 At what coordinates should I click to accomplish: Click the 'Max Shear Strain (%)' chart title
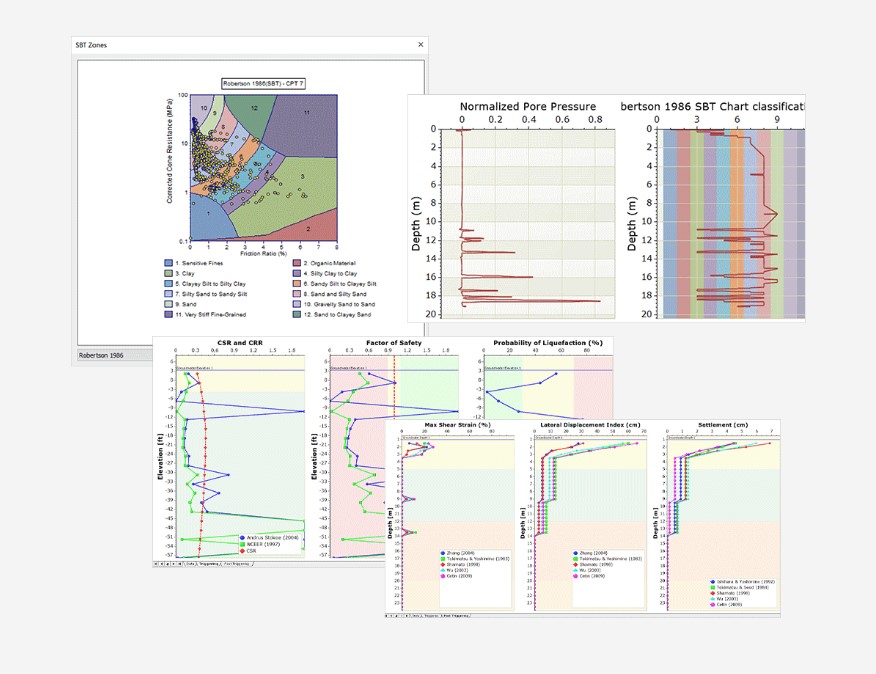[458, 425]
